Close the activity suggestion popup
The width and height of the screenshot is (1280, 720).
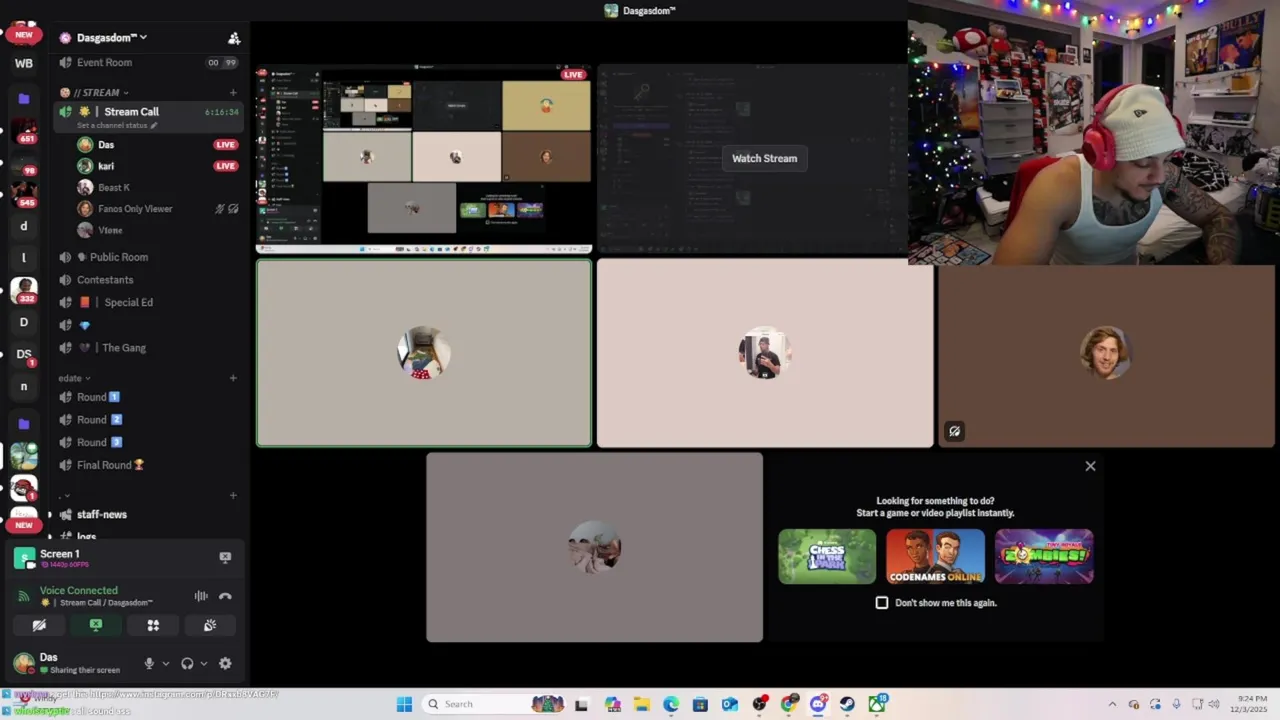[1090, 466]
